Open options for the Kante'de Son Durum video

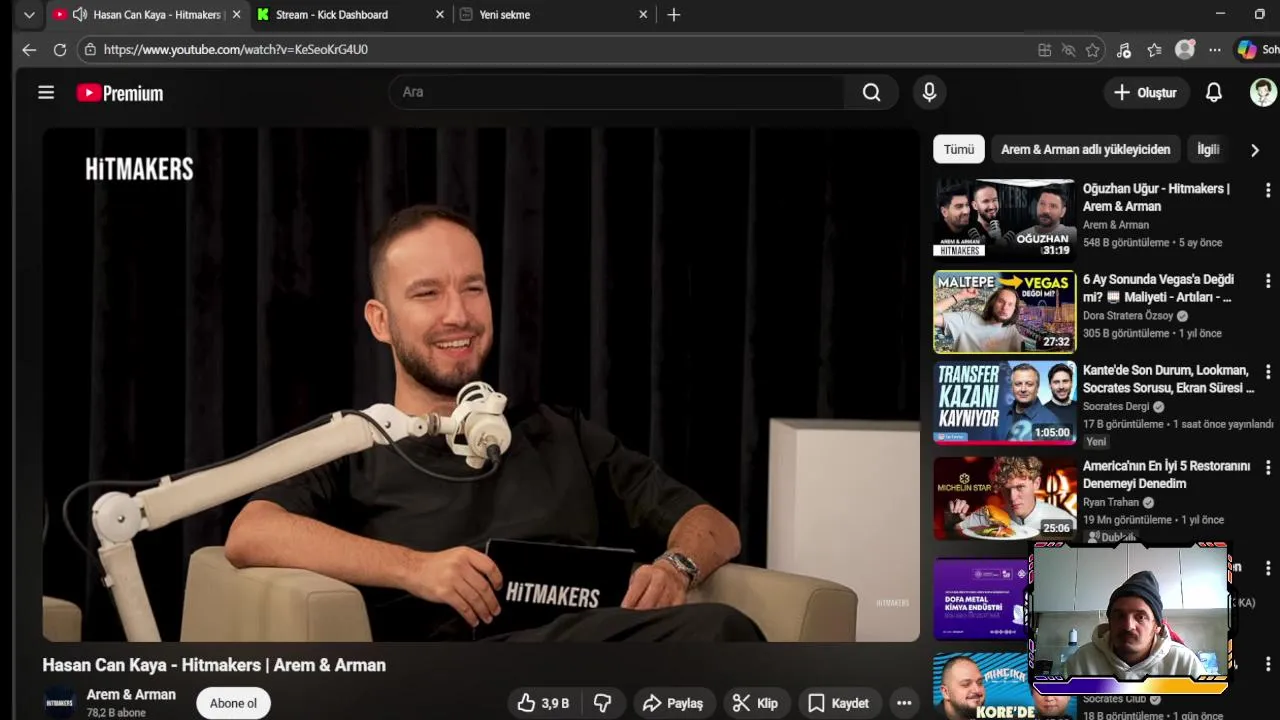tap(1268, 372)
